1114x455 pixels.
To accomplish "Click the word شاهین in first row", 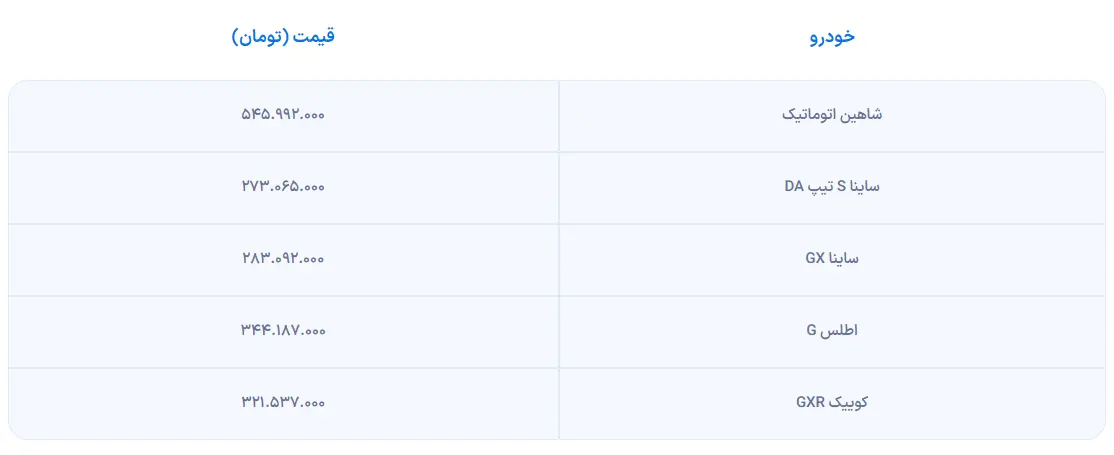I will point(862,115).
